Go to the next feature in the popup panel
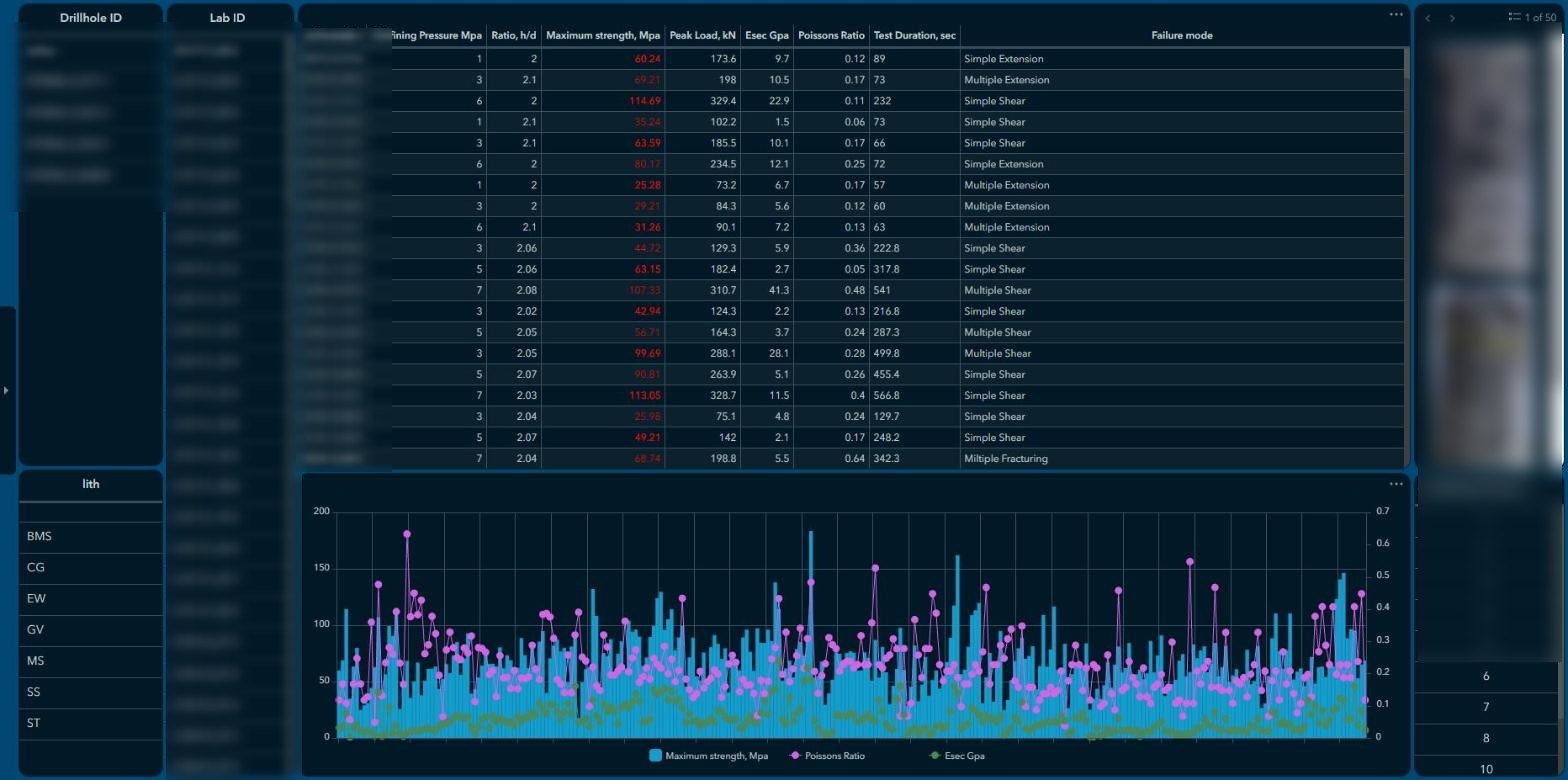Viewport: 1568px width, 780px height. [x=1452, y=17]
